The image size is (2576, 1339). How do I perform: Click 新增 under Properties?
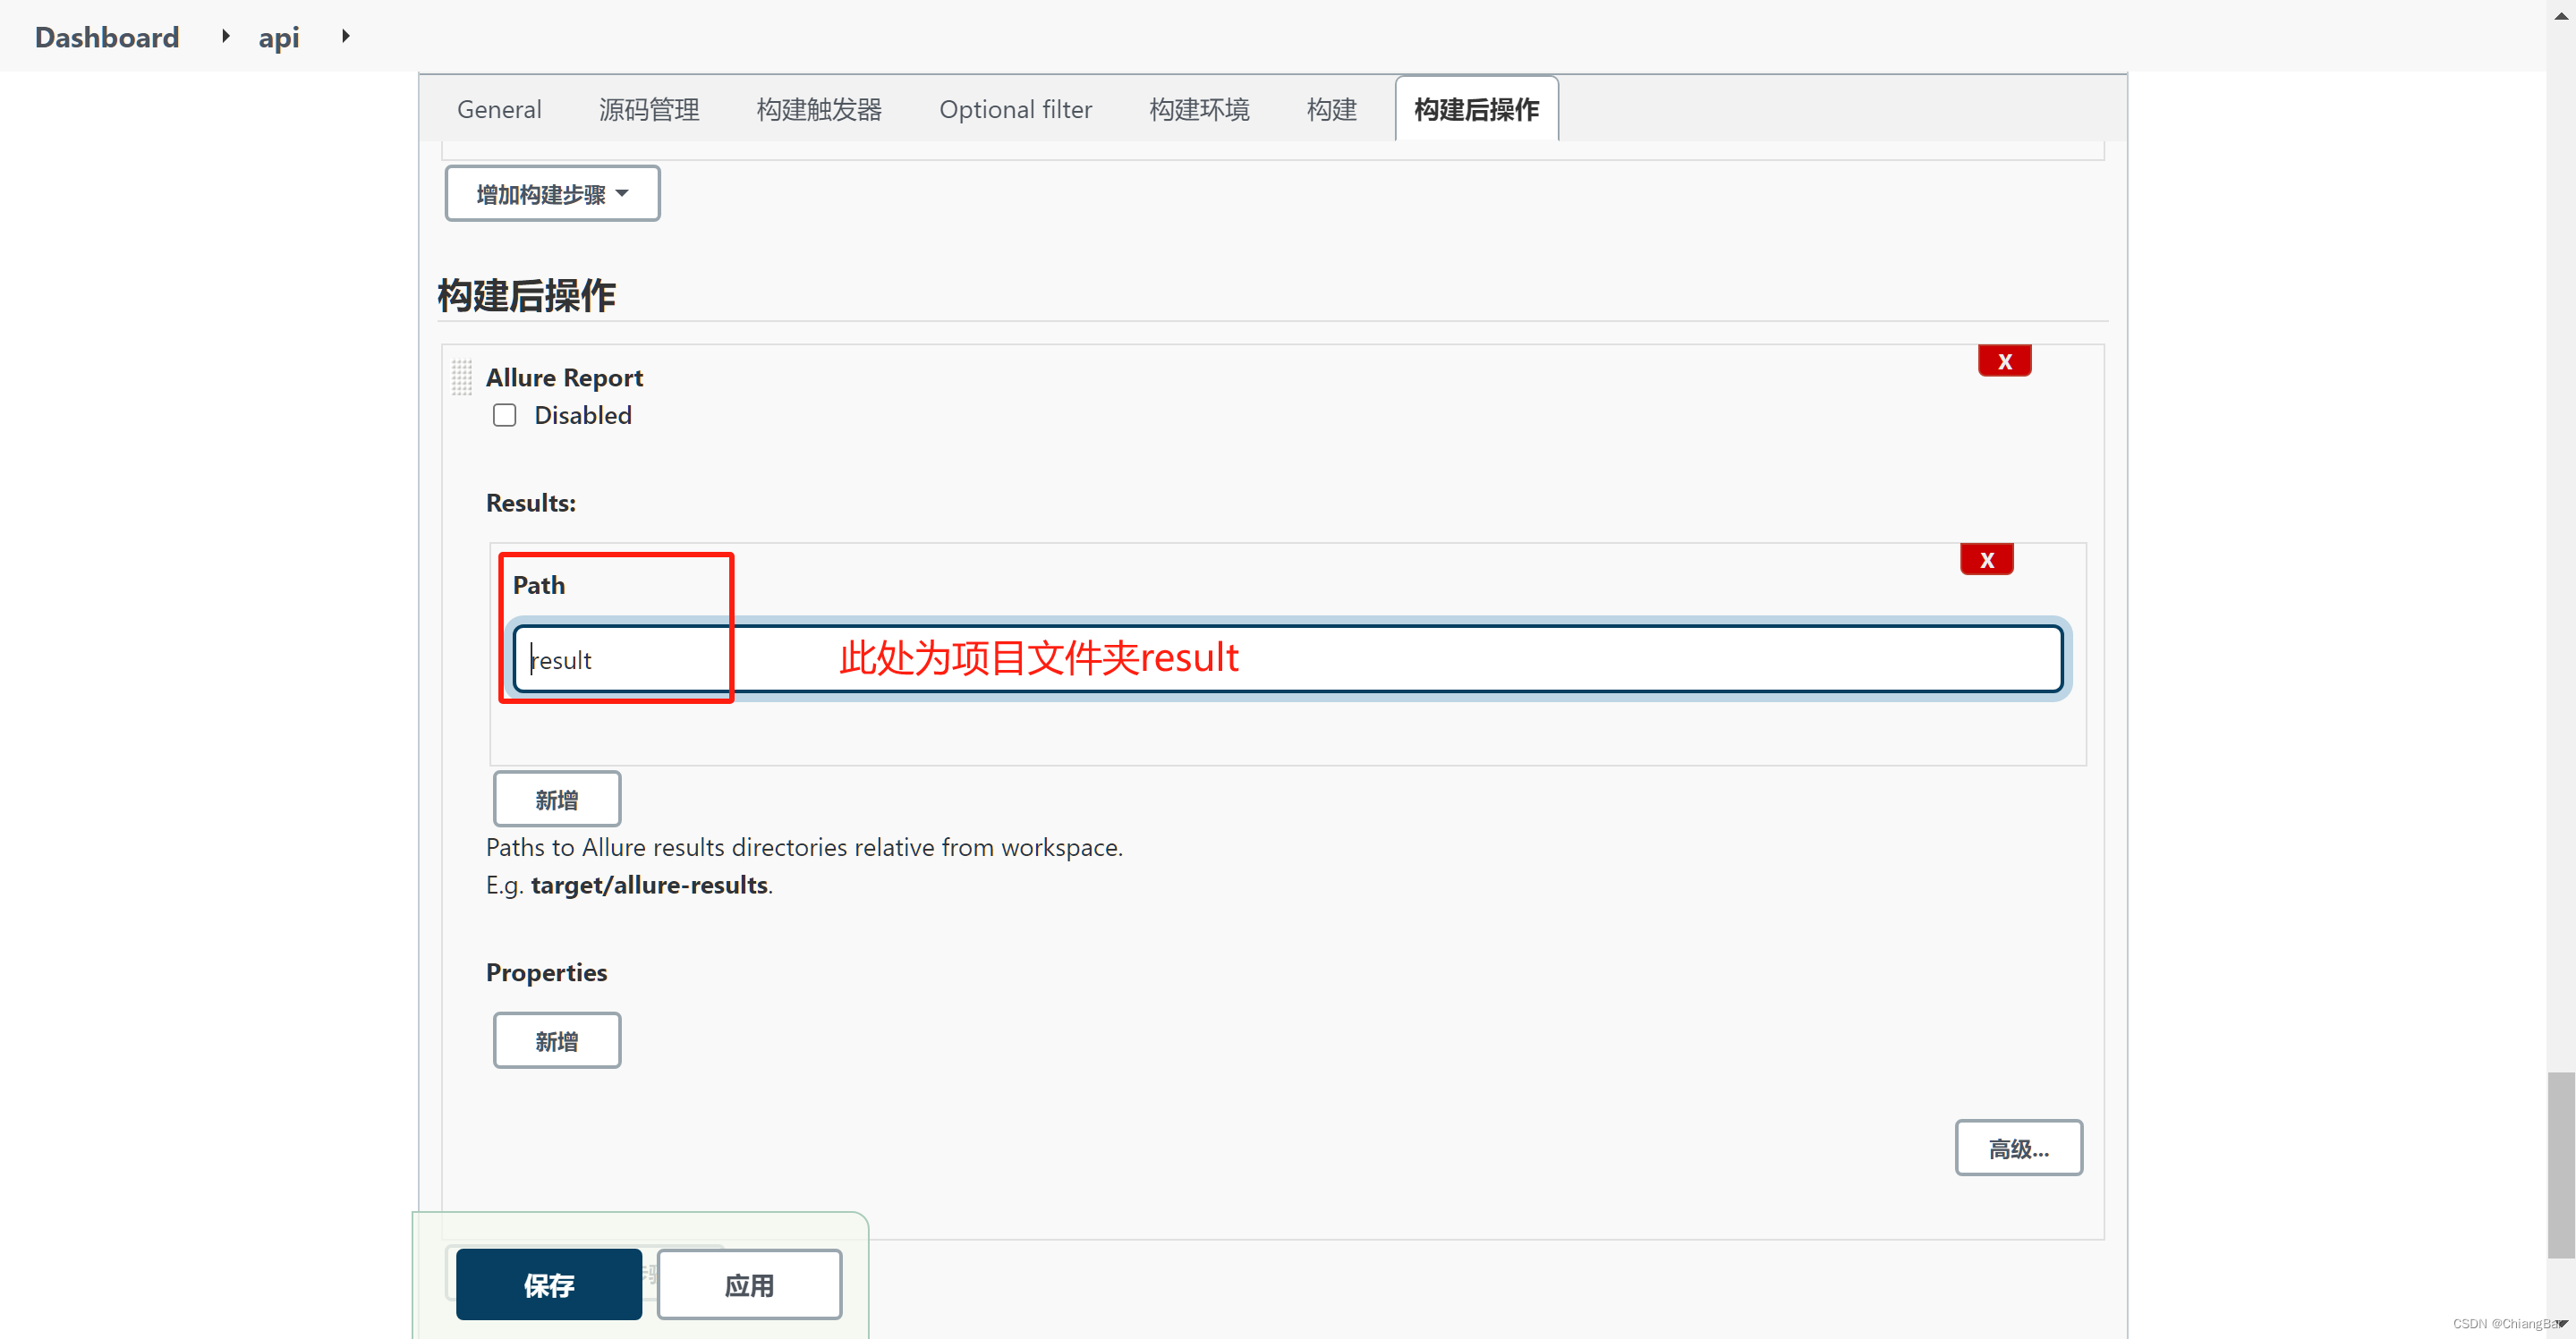tap(557, 1041)
